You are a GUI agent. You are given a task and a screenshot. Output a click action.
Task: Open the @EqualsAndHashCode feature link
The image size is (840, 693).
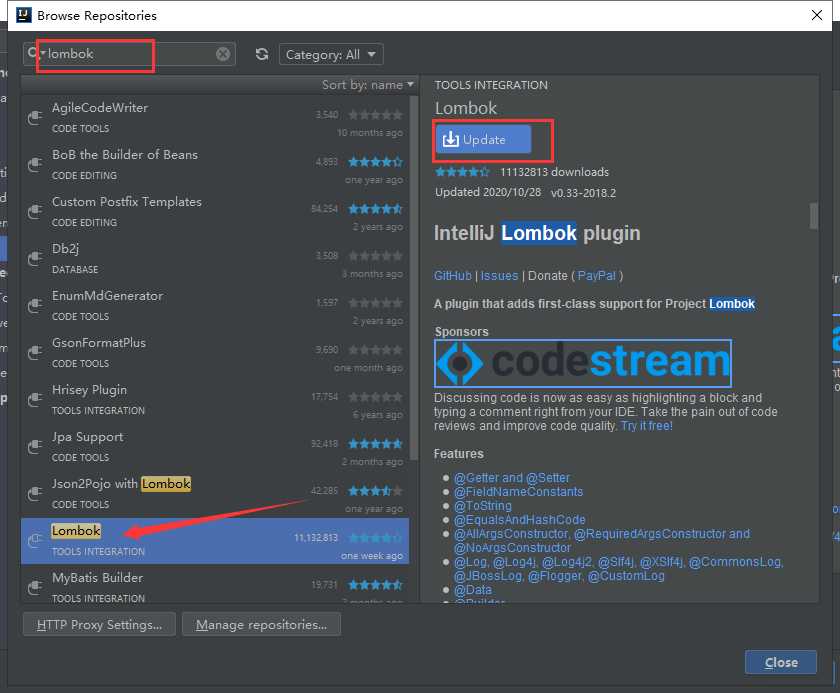519,519
